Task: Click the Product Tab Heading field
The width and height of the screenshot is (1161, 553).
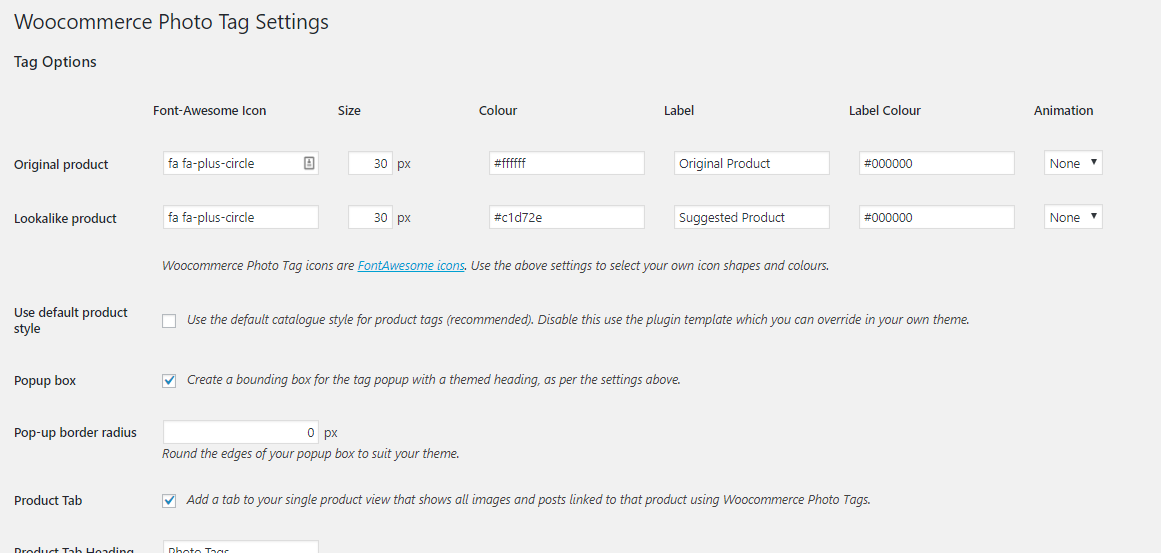Action: pyautogui.click(x=241, y=547)
